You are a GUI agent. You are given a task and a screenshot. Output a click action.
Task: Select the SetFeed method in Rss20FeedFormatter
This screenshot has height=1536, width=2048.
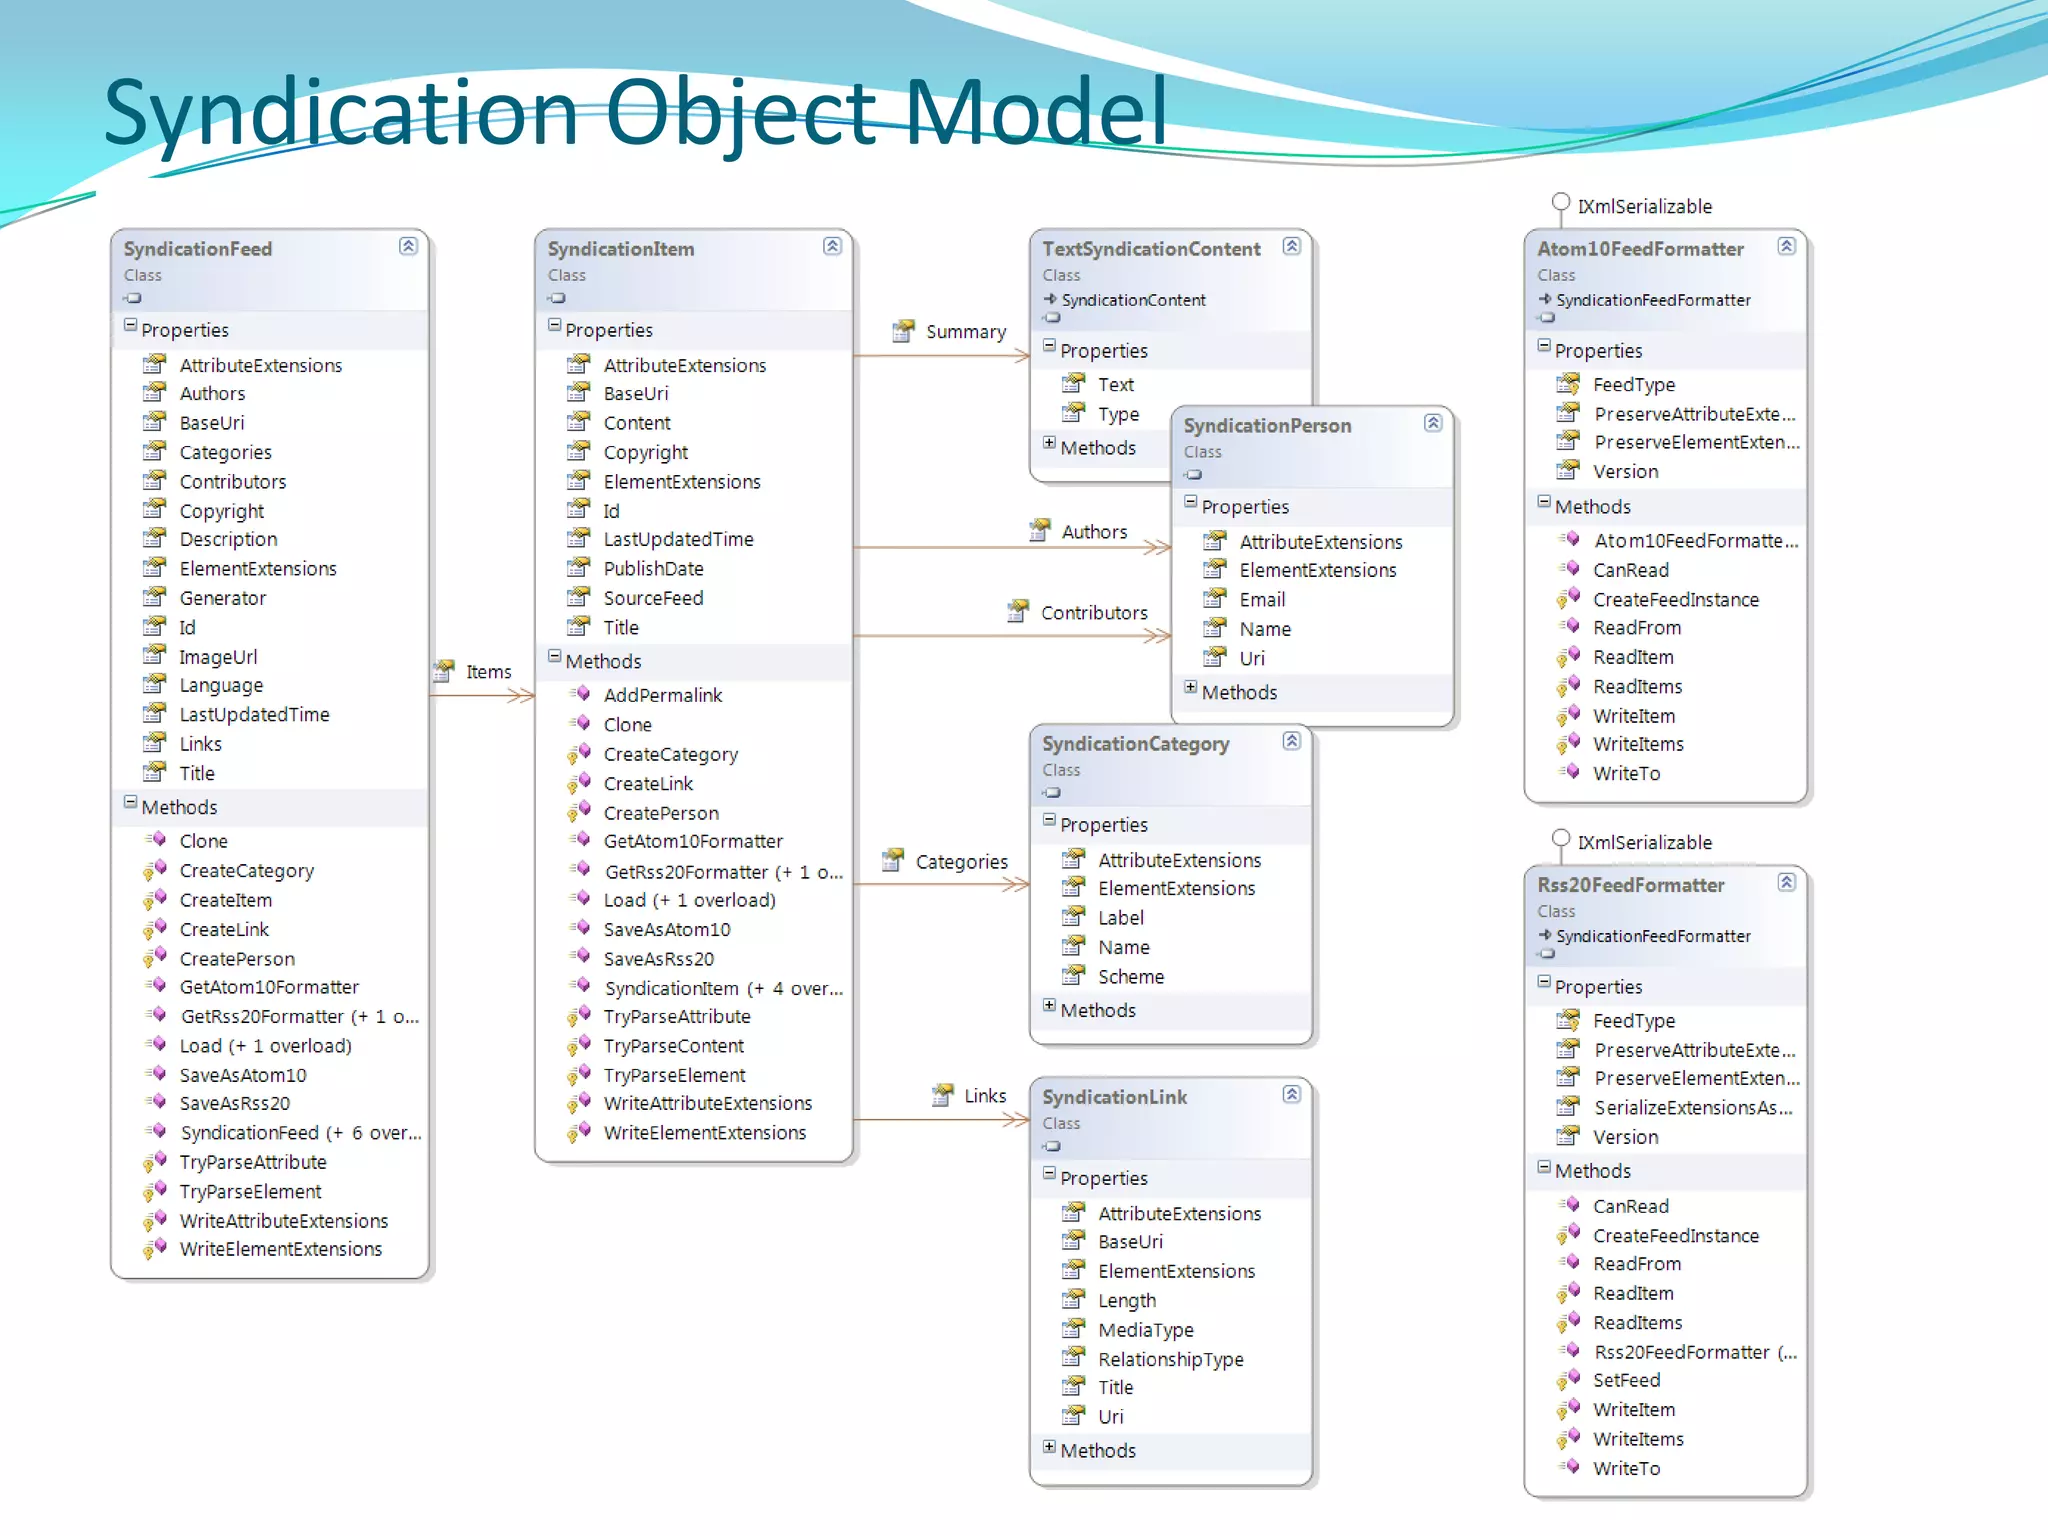(x=1626, y=1380)
